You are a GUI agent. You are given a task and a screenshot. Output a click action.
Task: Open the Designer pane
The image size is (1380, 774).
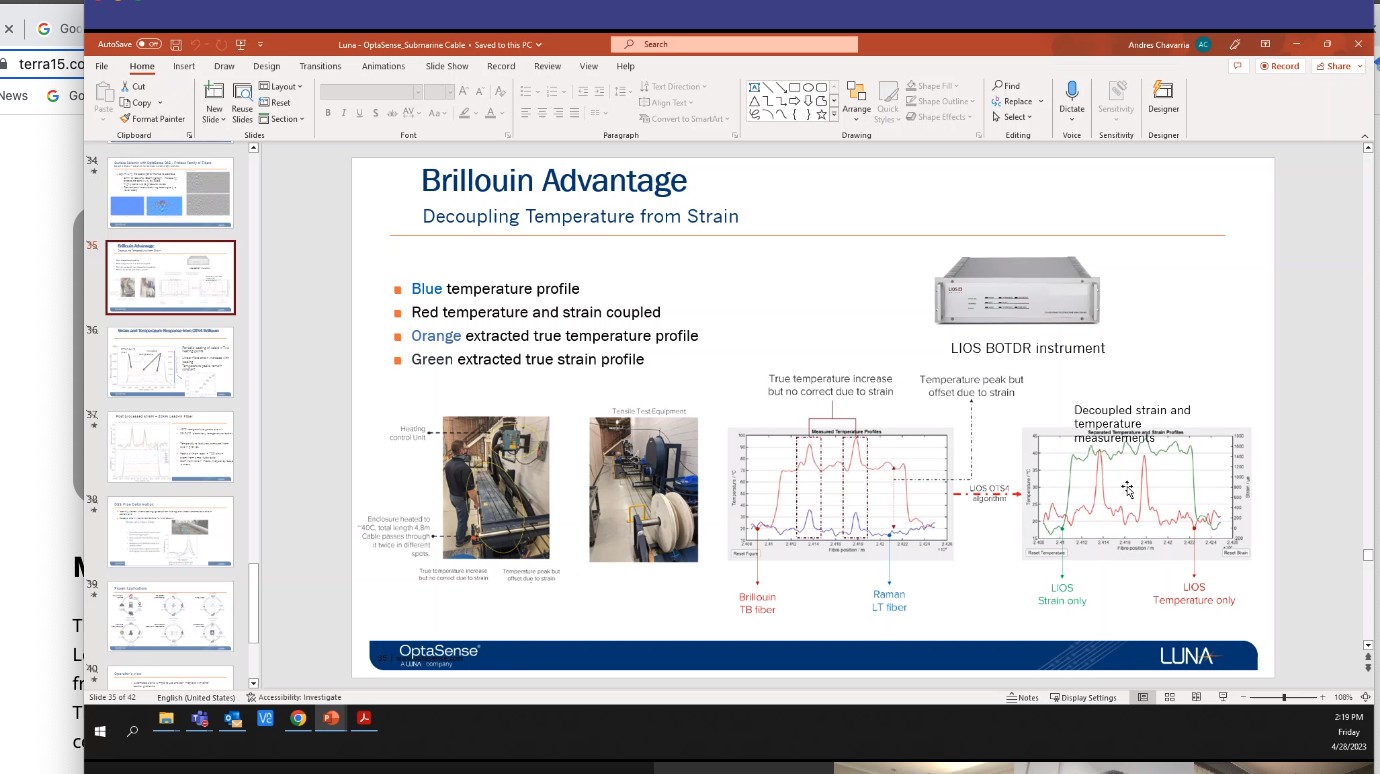pyautogui.click(x=1163, y=98)
